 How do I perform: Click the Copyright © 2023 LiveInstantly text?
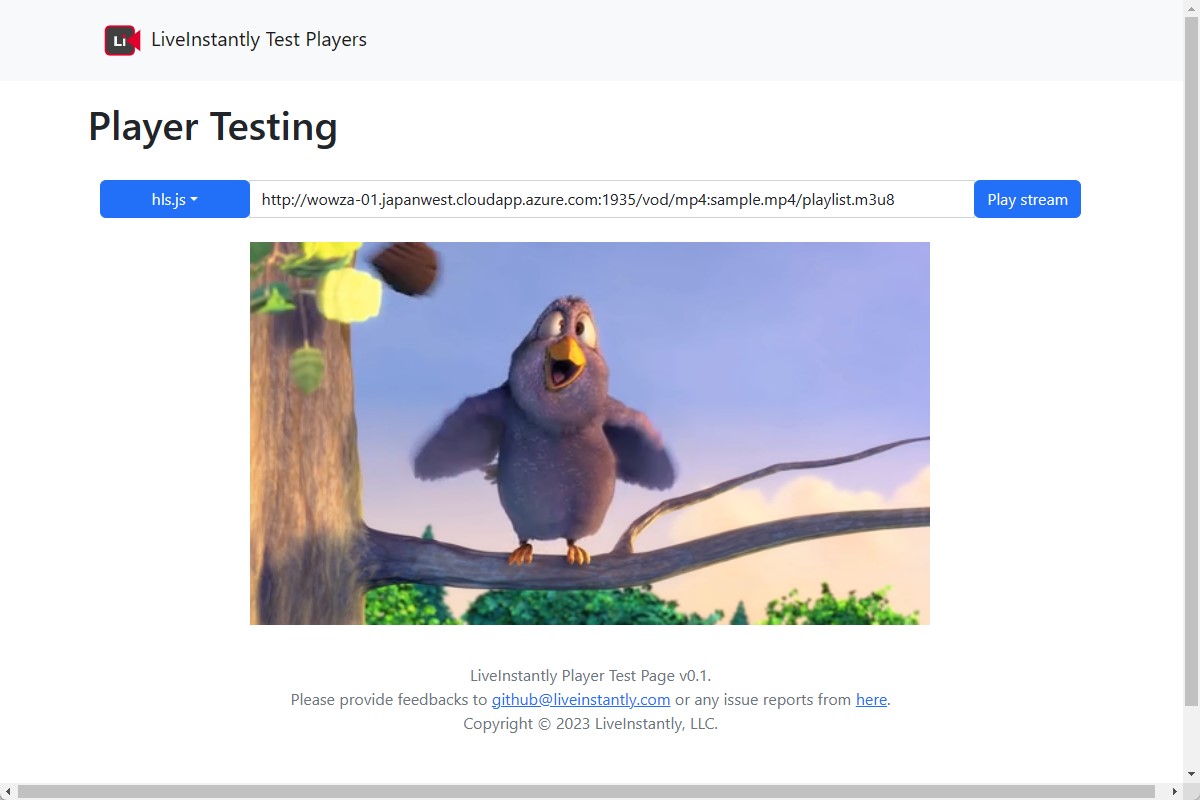click(x=590, y=724)
